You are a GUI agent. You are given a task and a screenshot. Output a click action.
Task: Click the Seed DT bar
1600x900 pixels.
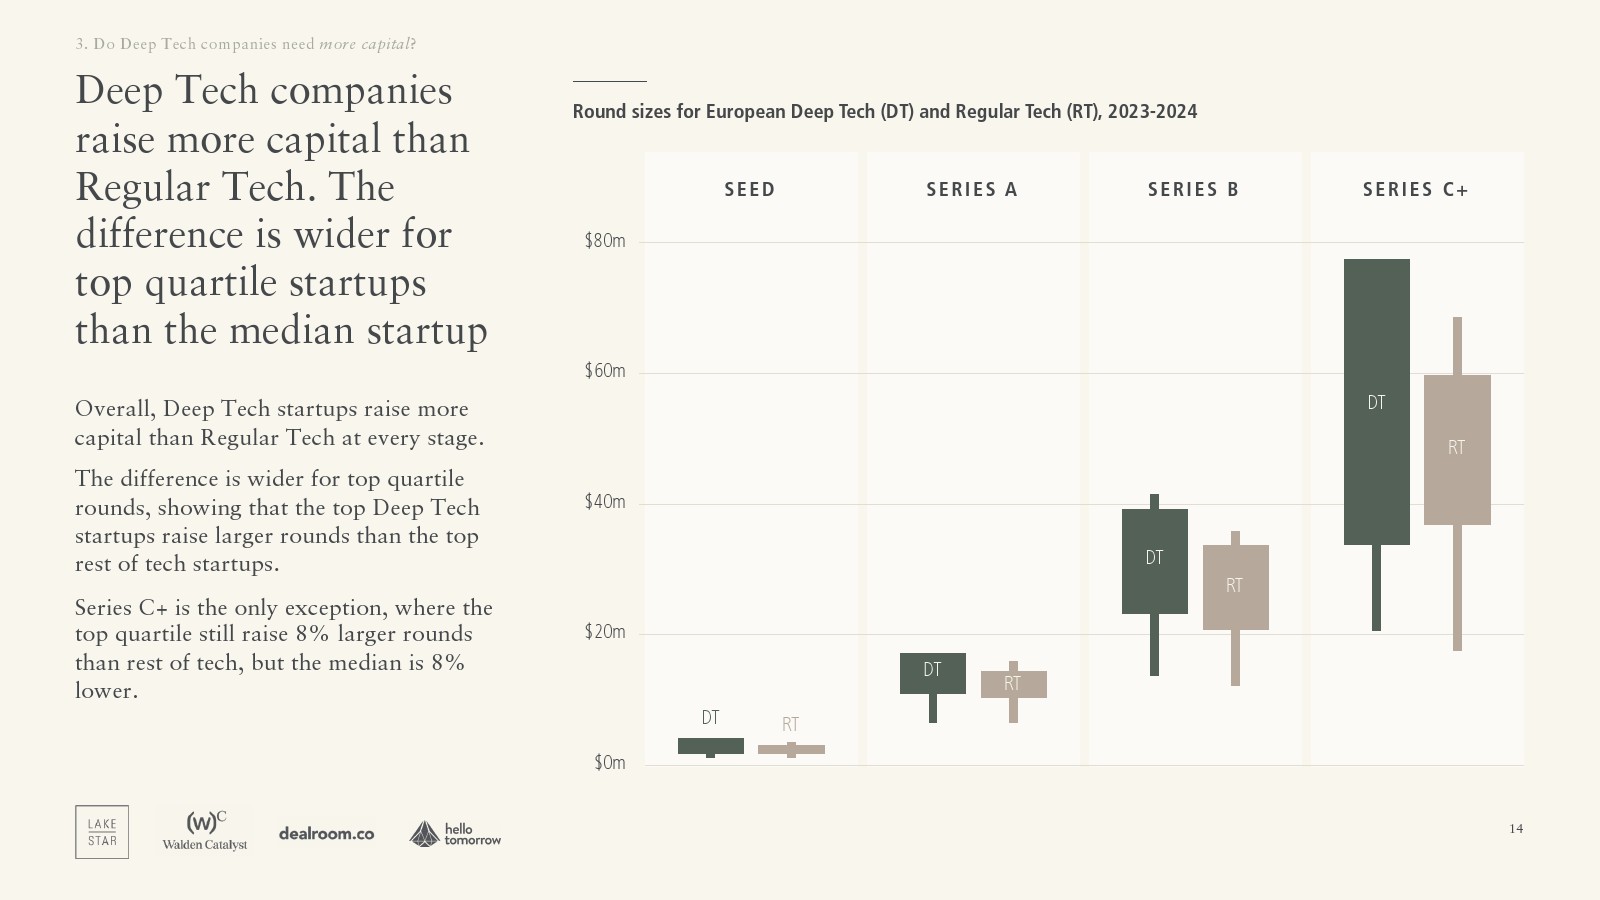point(710,746)
